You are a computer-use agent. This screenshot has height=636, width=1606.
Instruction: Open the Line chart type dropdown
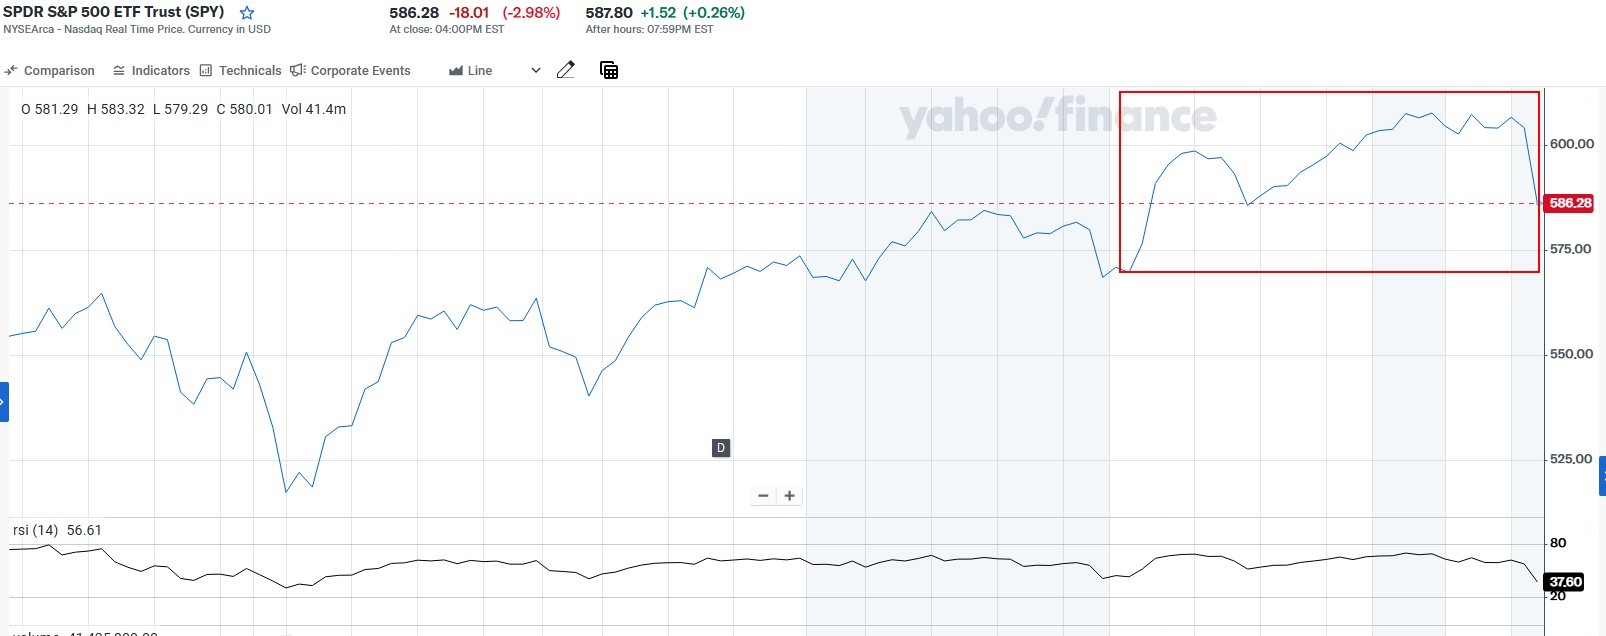pyautogui.click(x=495, y=70)
